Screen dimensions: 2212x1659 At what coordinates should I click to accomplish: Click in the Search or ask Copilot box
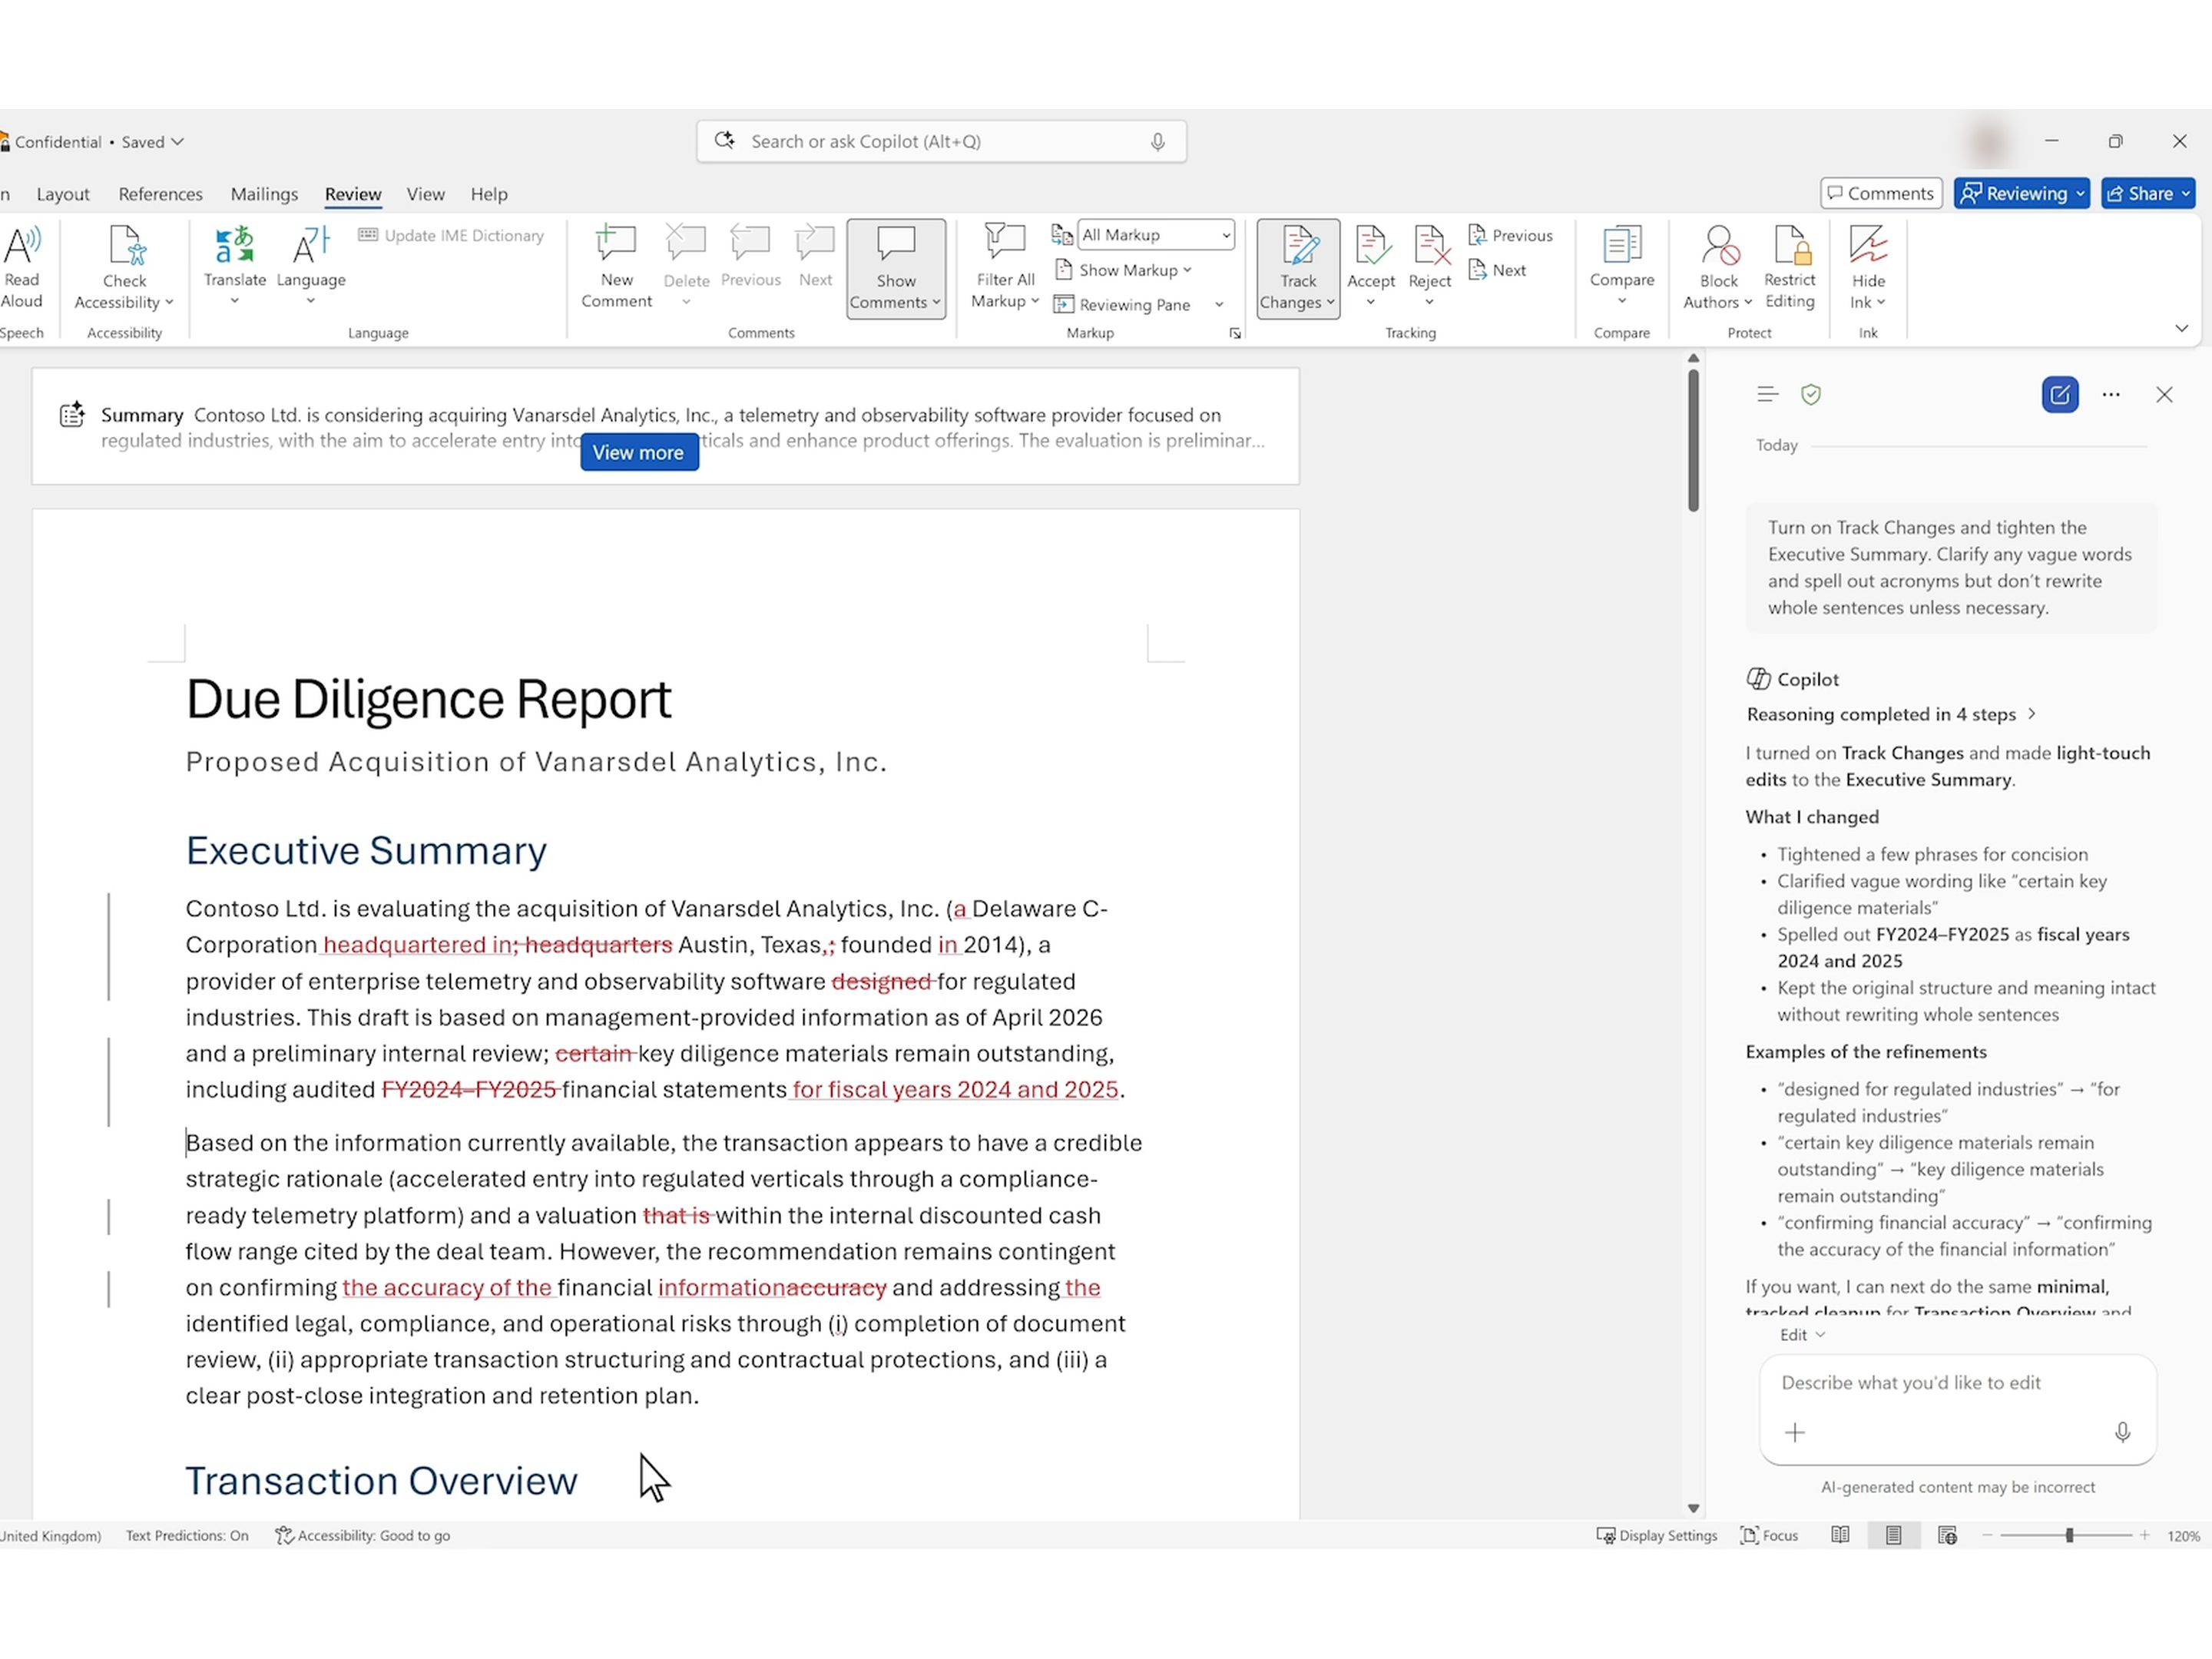click(x=941, y=141)
